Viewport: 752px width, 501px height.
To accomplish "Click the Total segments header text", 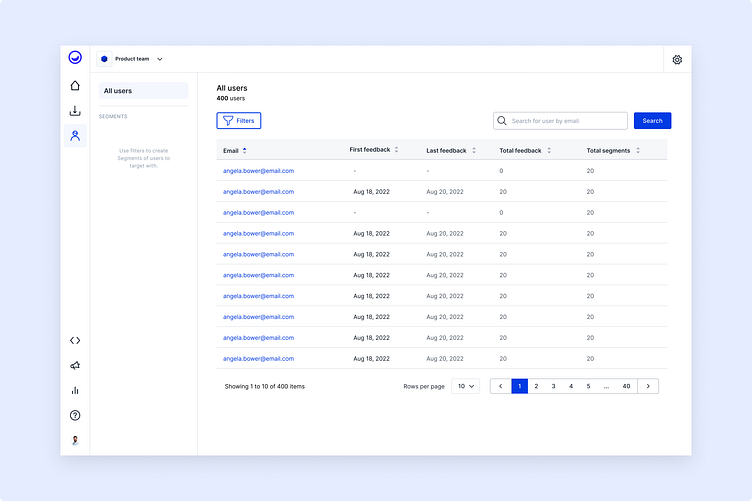I will pyautogui.click(x=608, y=151).
